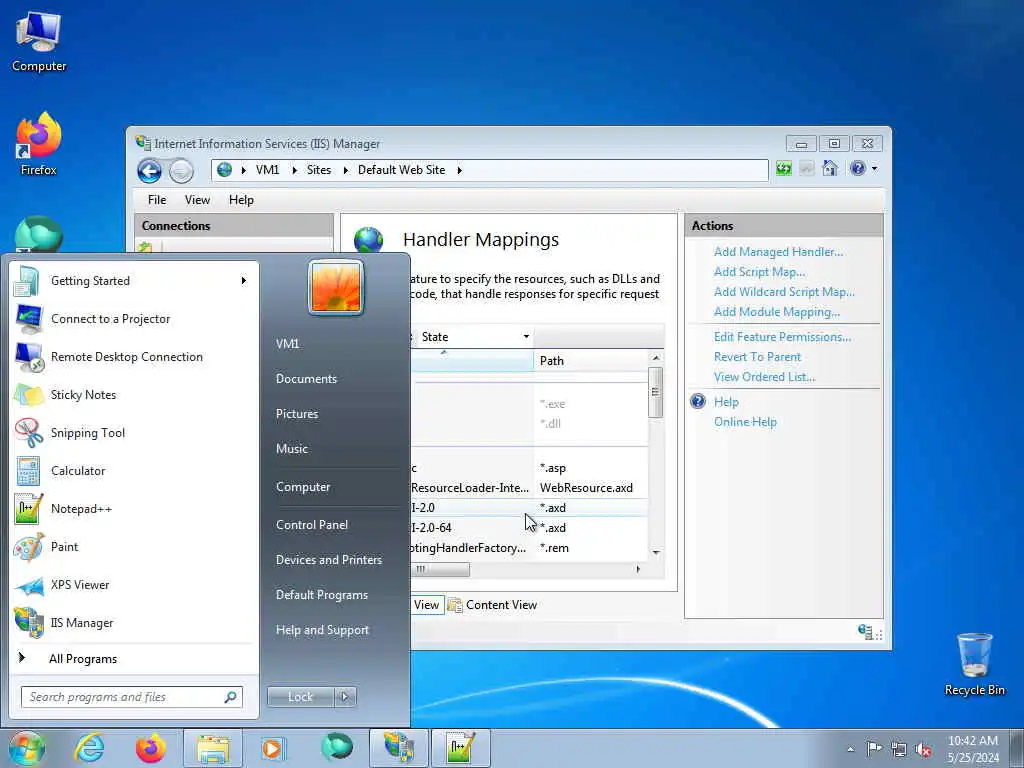Click the vertical scrollbar thumb in handler list
The image size is (1024, 768).
pos(655,392)
